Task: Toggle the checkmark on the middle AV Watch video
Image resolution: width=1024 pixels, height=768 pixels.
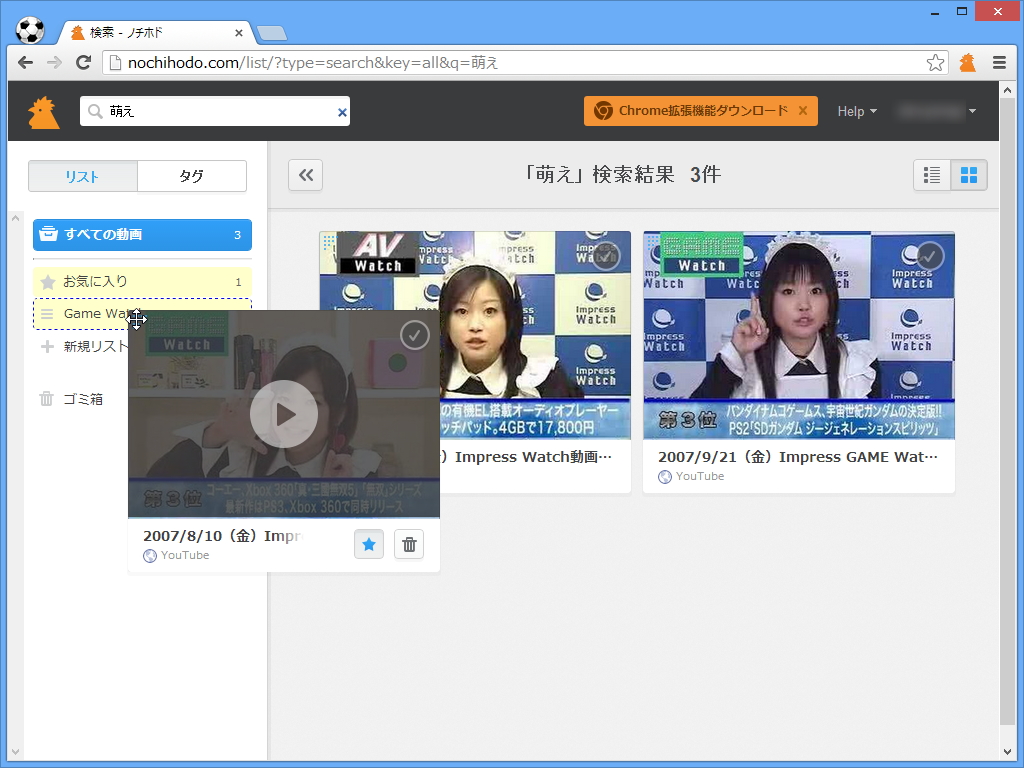Action: pos(606,256)
